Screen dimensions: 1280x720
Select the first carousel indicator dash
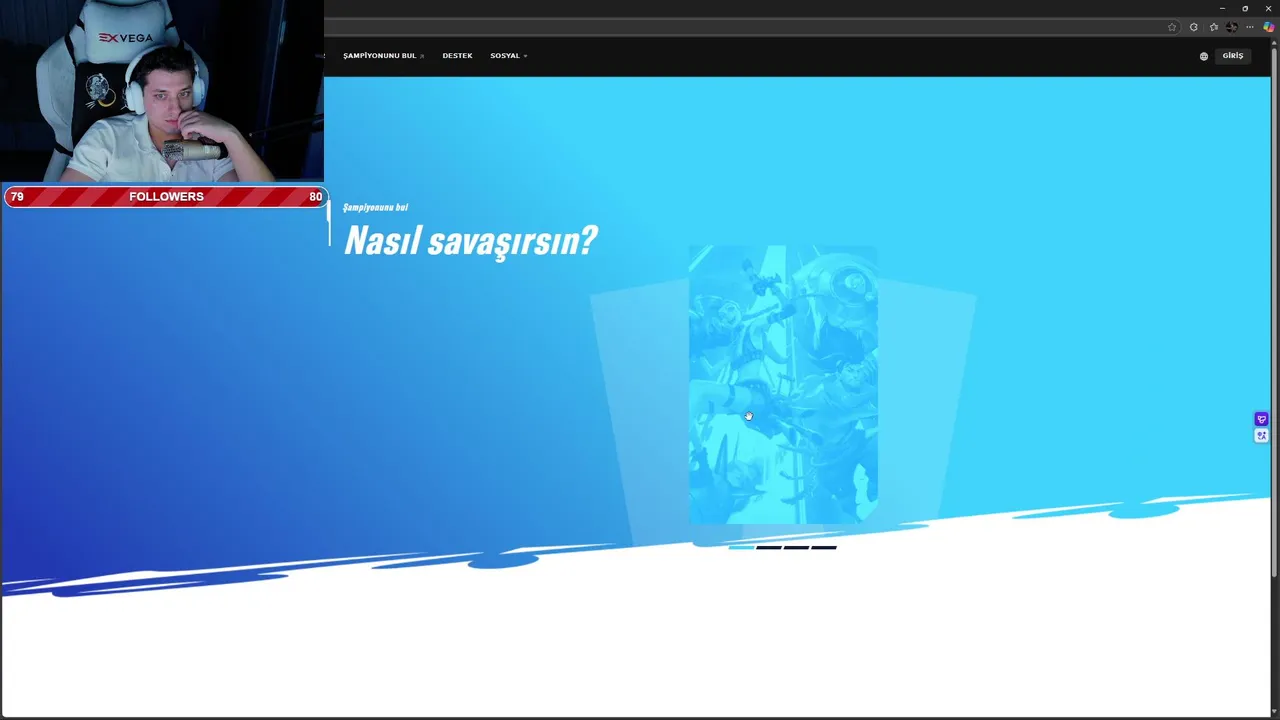[x=741, y=548]
